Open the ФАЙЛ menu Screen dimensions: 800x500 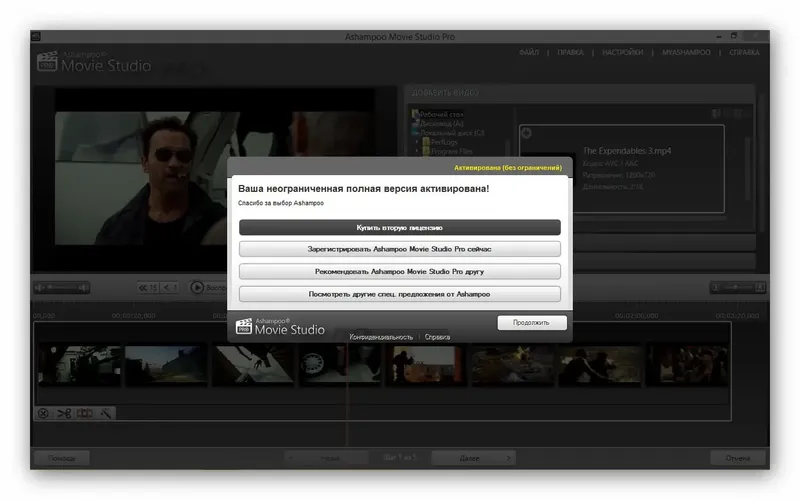point(529,53)
